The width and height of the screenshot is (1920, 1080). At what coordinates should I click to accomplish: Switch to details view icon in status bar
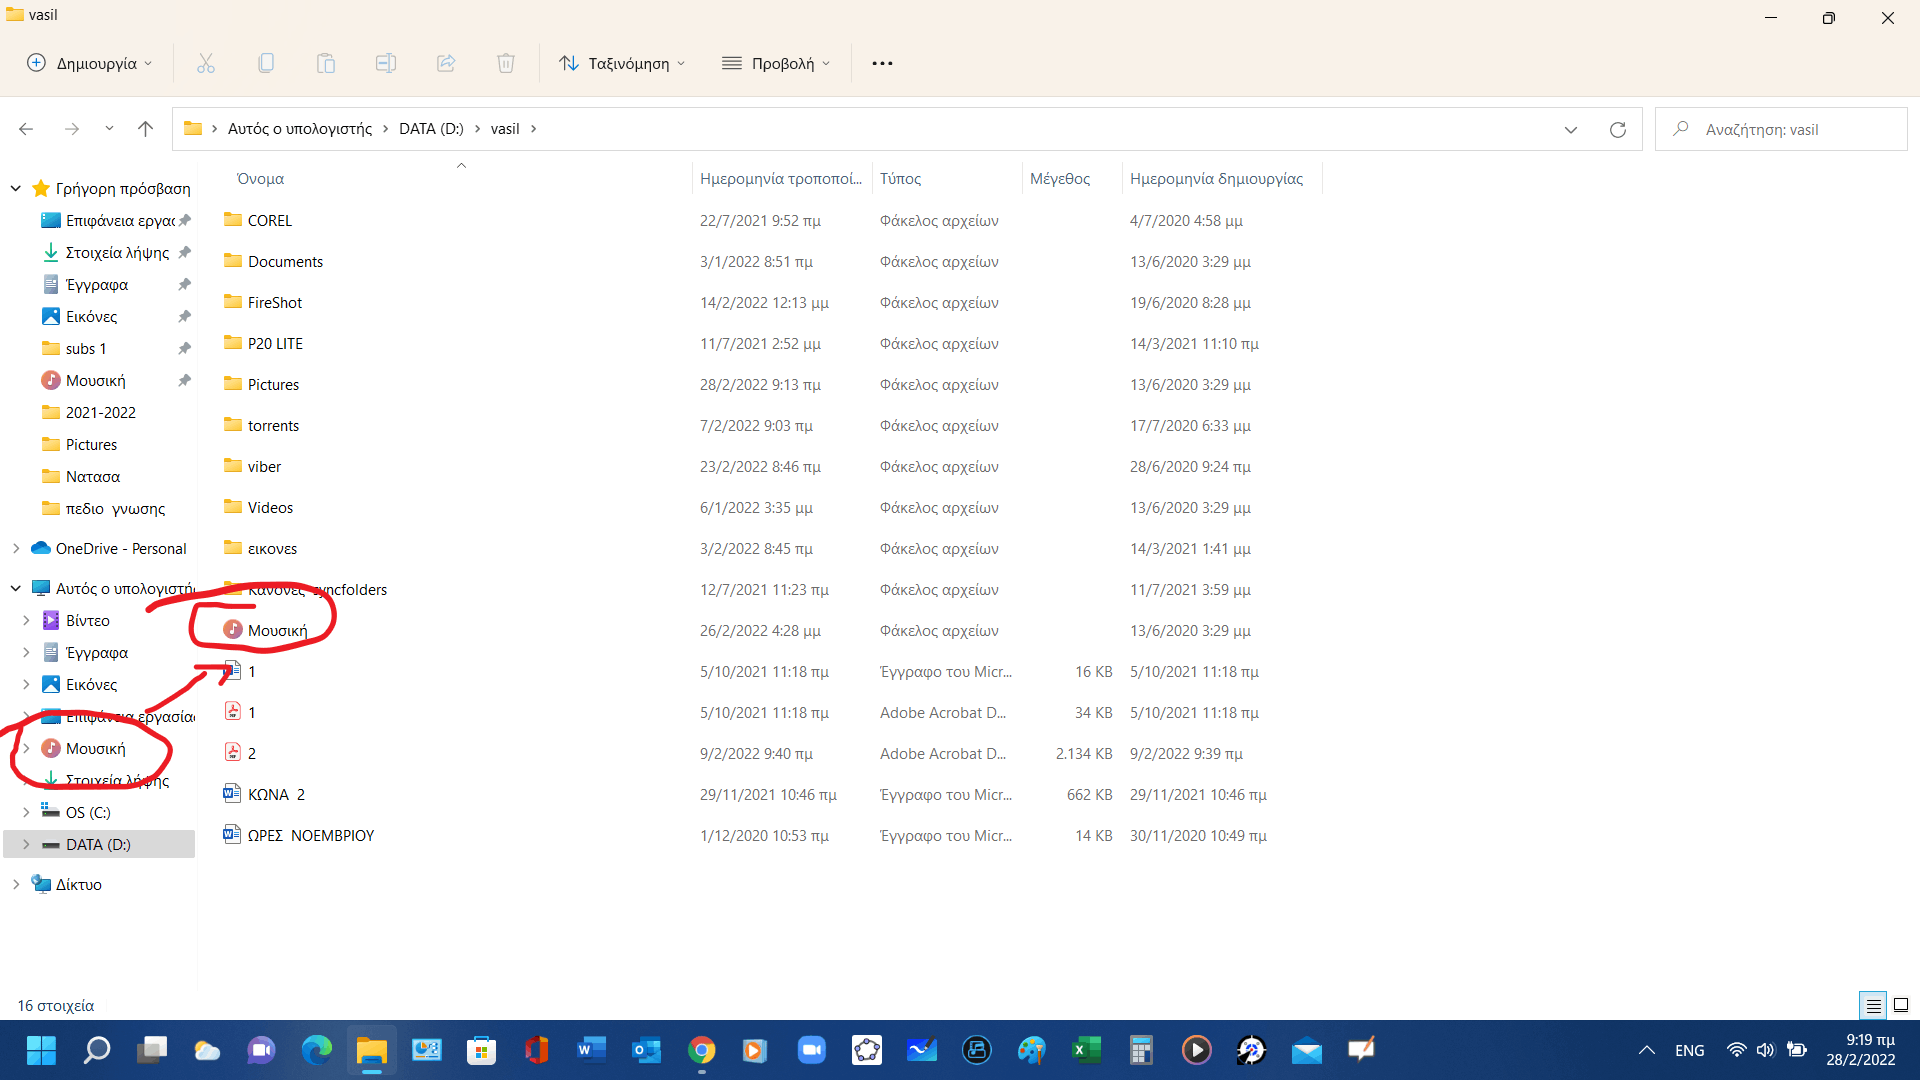click(x=1873, y=1005)
